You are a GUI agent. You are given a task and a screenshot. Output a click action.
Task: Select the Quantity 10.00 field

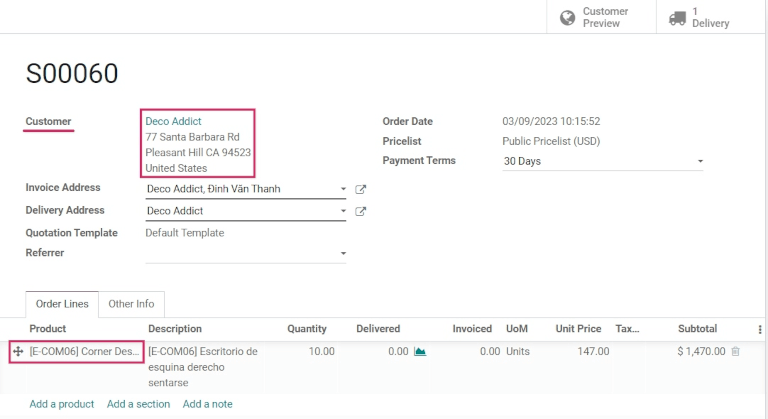pos(308,352)
